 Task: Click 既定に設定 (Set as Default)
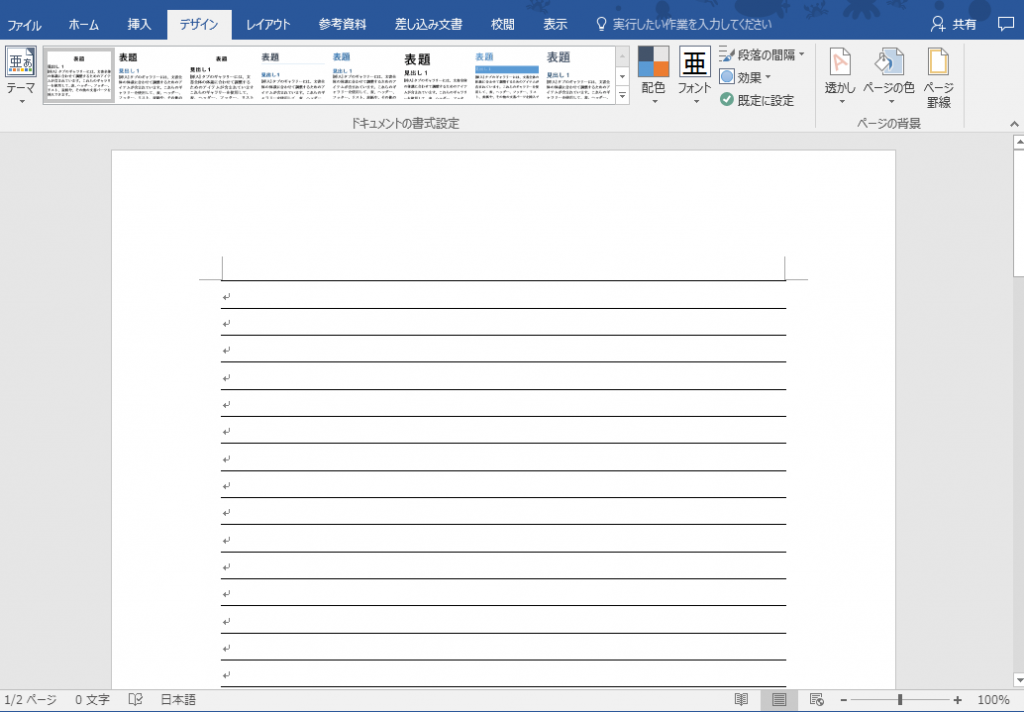[757, 100]
